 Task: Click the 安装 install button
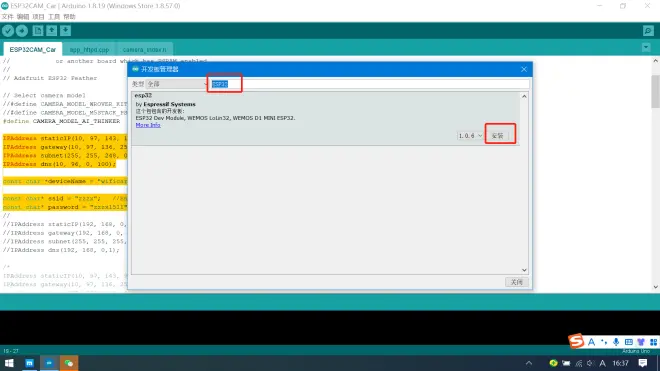pos(498,136)
